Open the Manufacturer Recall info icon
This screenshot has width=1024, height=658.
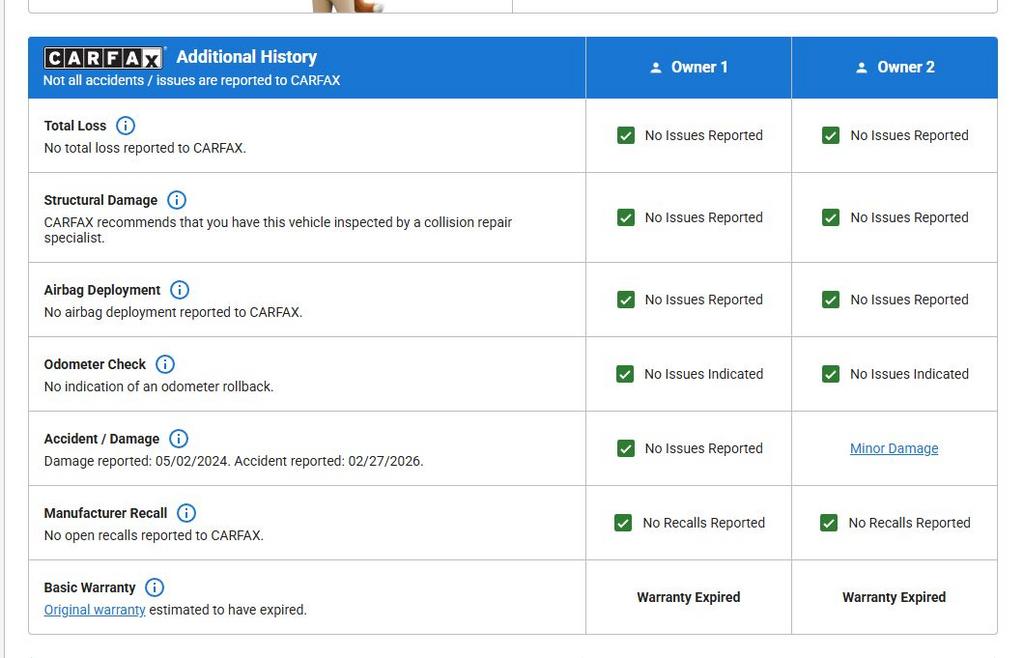(186, 513)
